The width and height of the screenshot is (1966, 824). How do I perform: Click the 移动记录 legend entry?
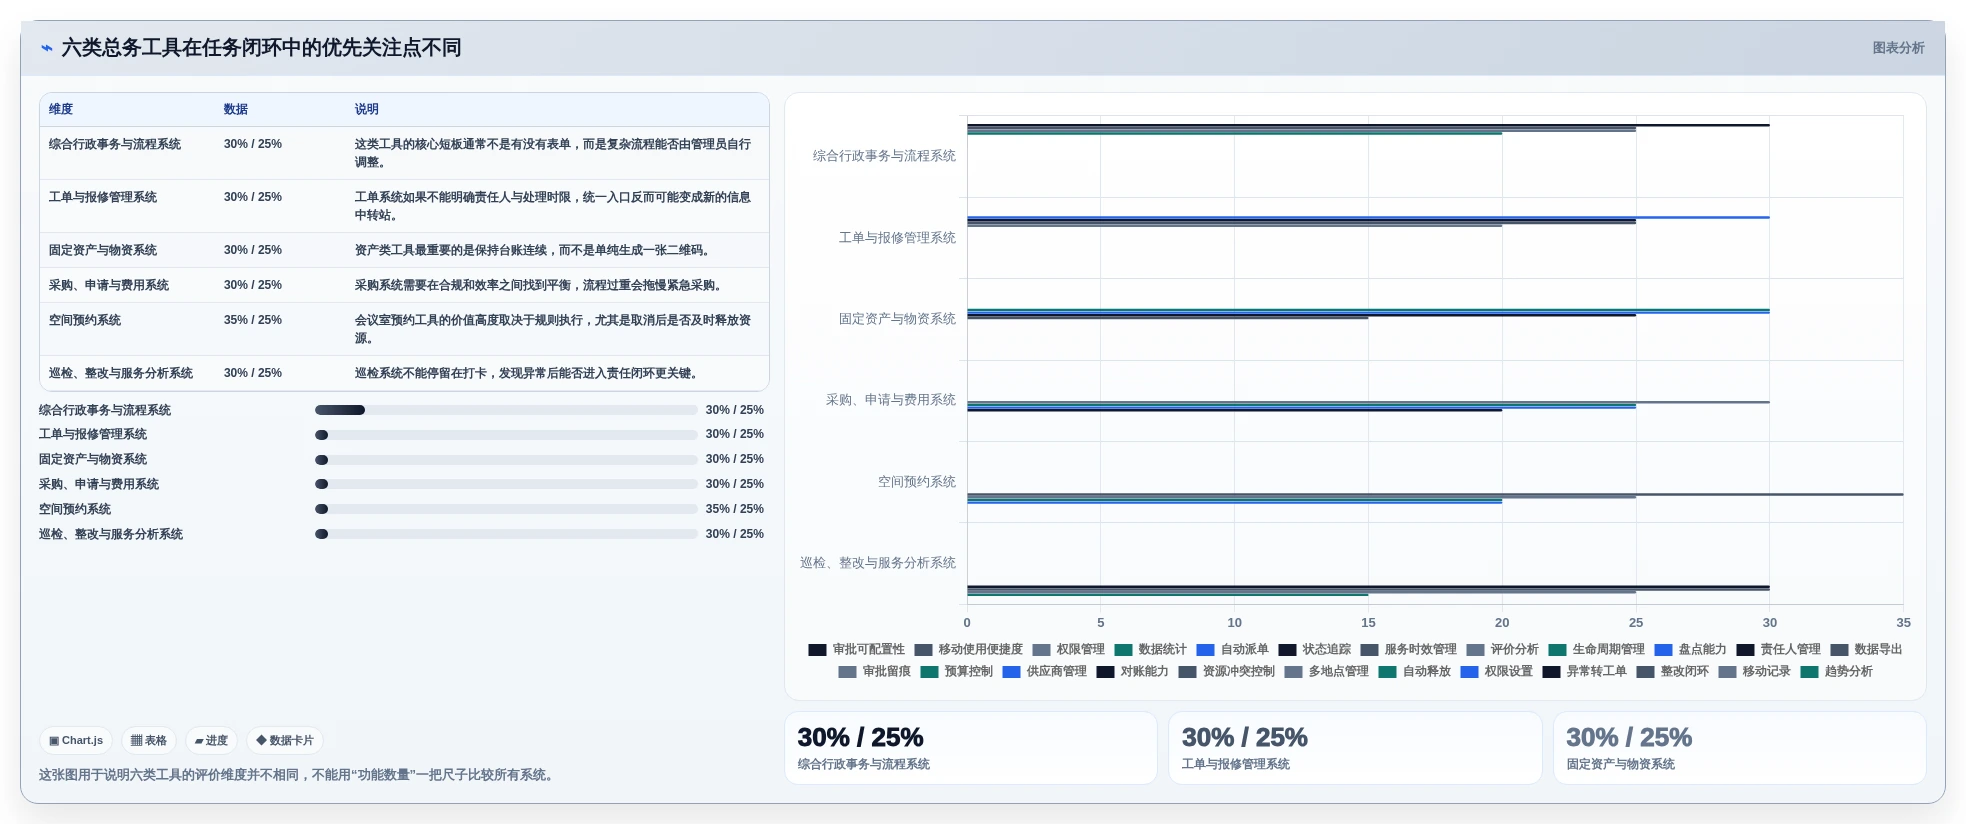pos(1754,672)
